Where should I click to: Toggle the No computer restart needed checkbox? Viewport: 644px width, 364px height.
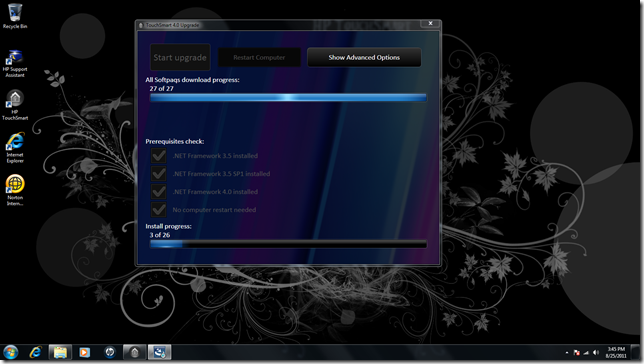pos(159,210)
